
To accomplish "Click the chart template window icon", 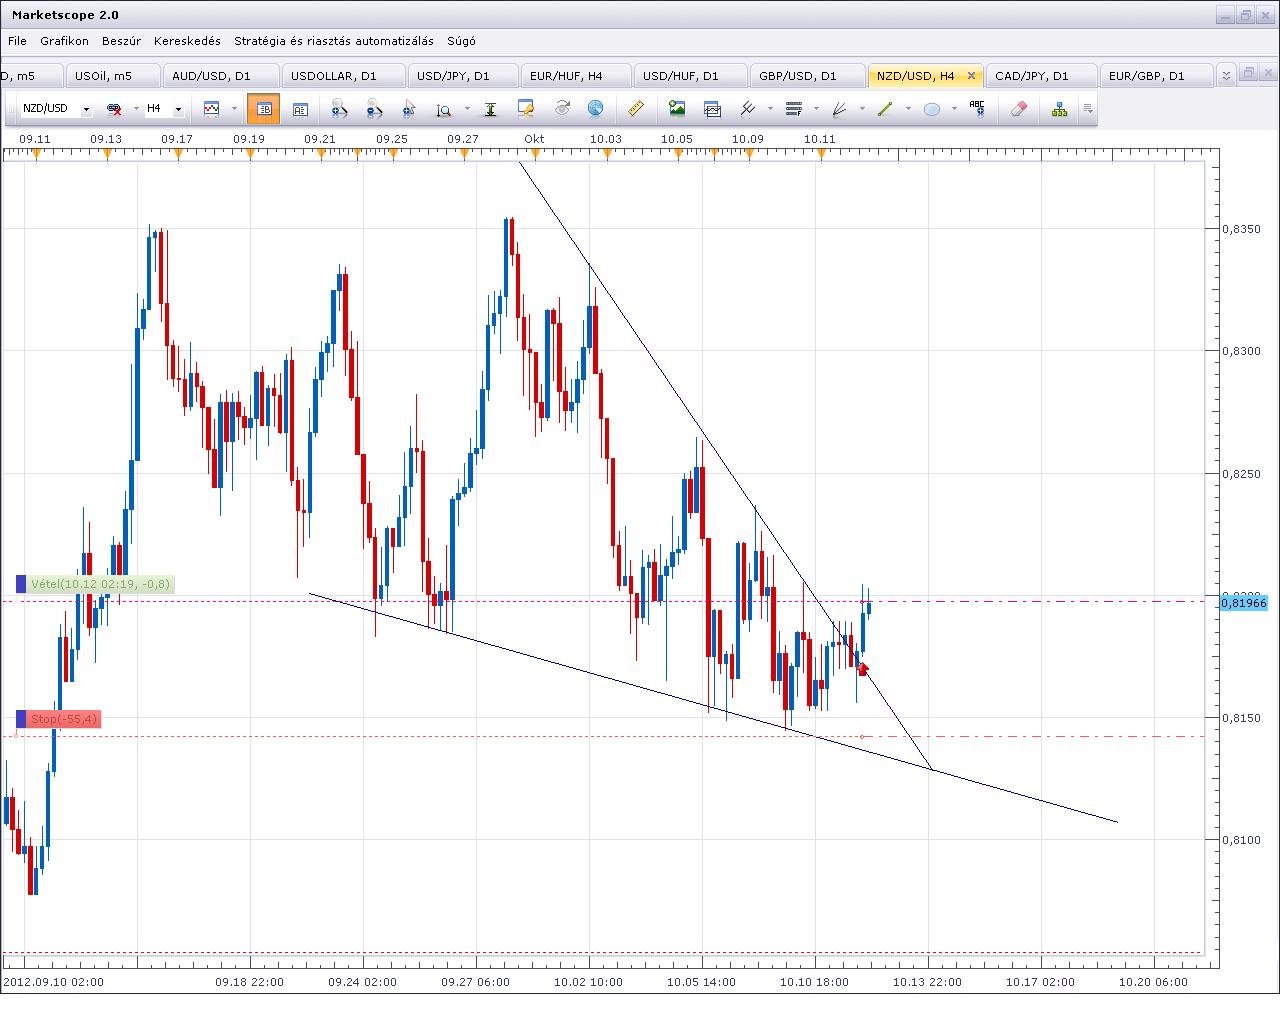I will point(712,109).
